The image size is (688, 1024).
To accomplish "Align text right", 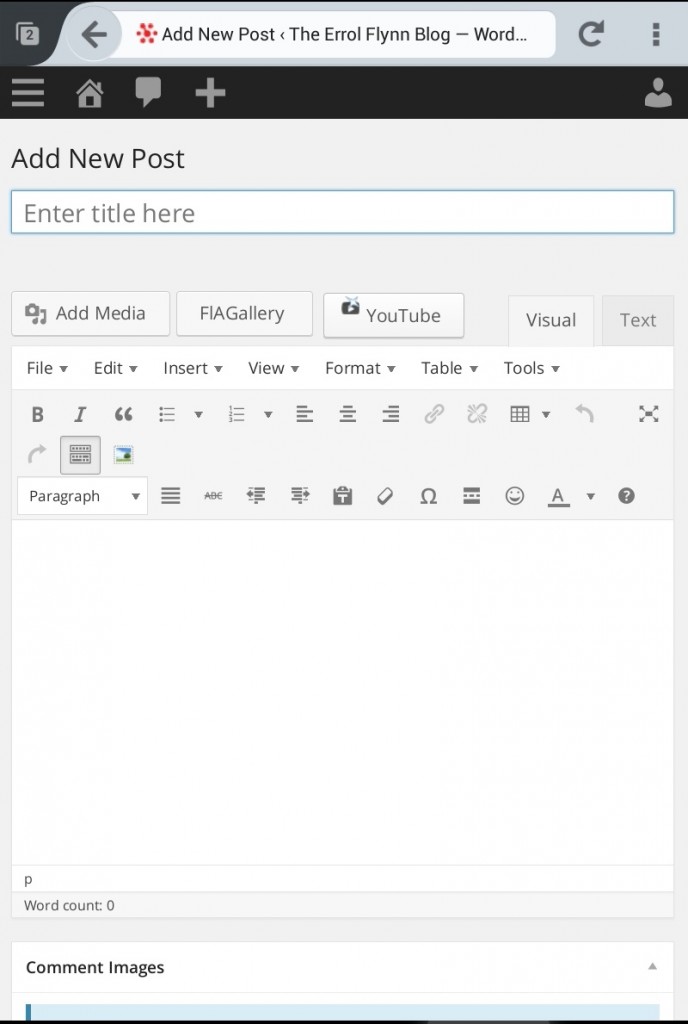I will click(390, 414).
